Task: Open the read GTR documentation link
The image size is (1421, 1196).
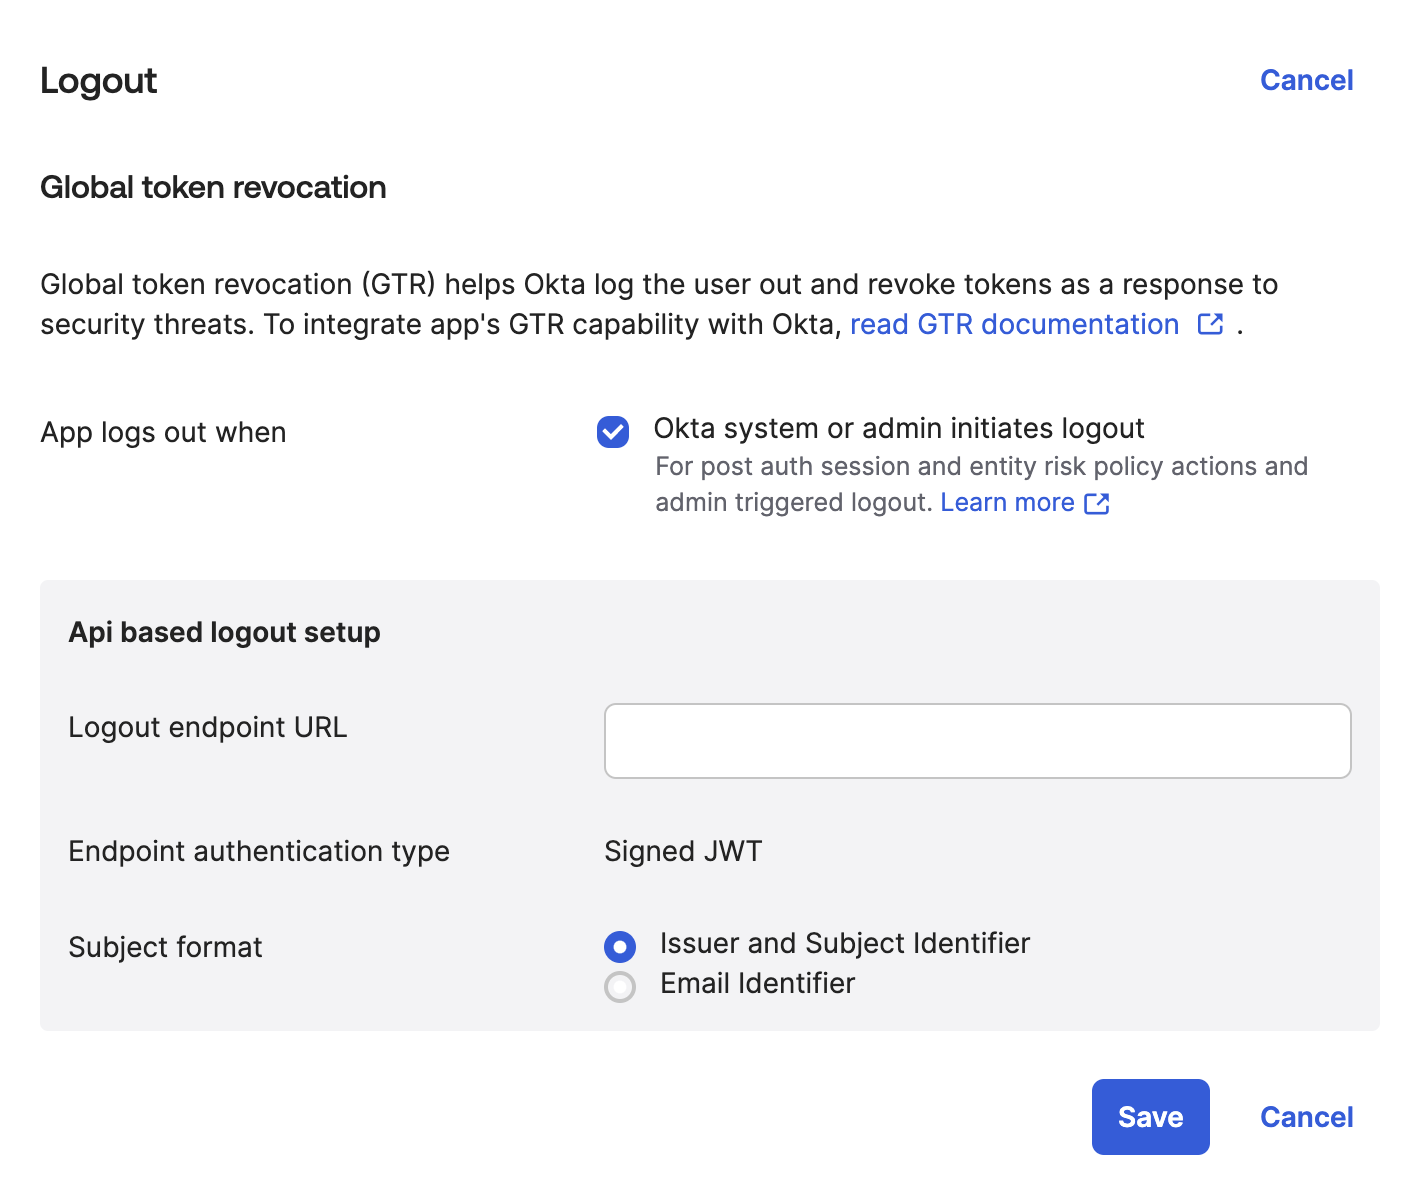Action: point(1014,325)
